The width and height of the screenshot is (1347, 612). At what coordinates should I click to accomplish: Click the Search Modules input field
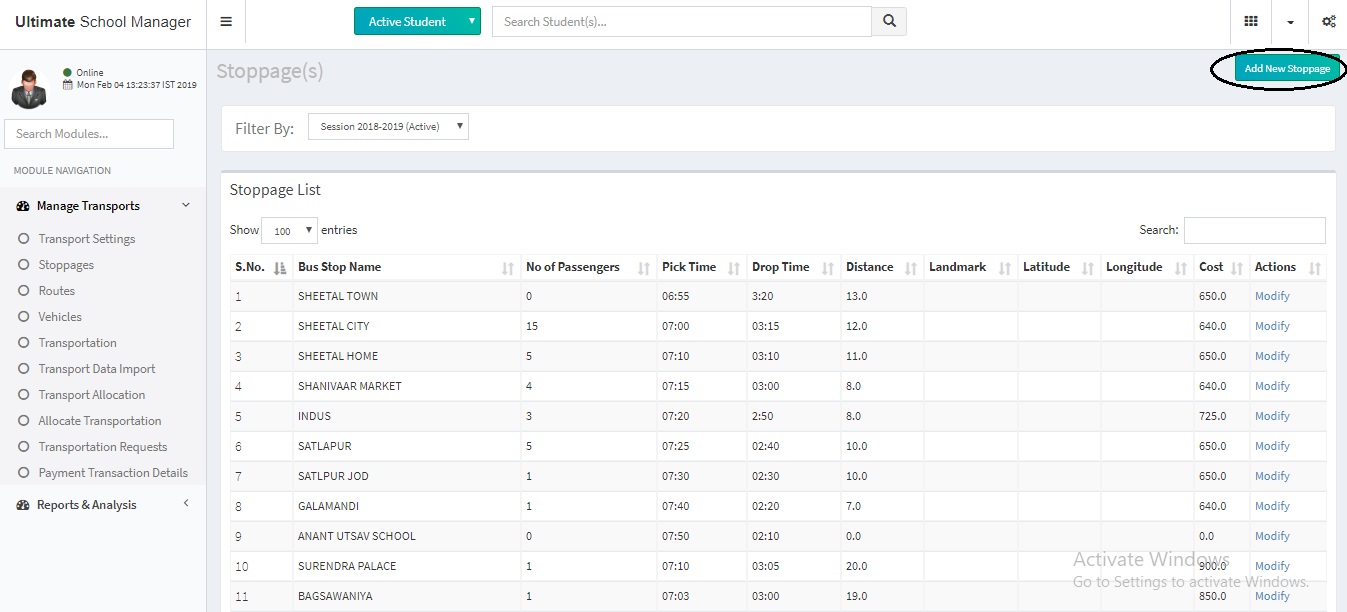point(89,134)
